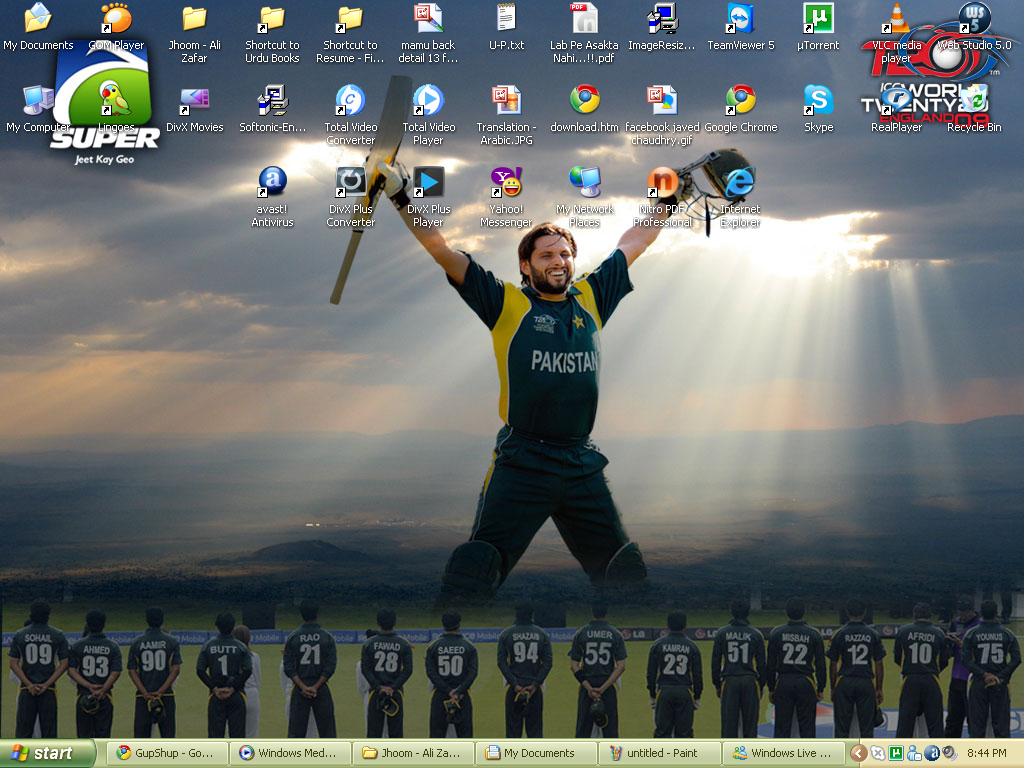1029x768 pixels.
Task: Click the system clock showing 8:44 PM
Action: (x=986, y=753)
